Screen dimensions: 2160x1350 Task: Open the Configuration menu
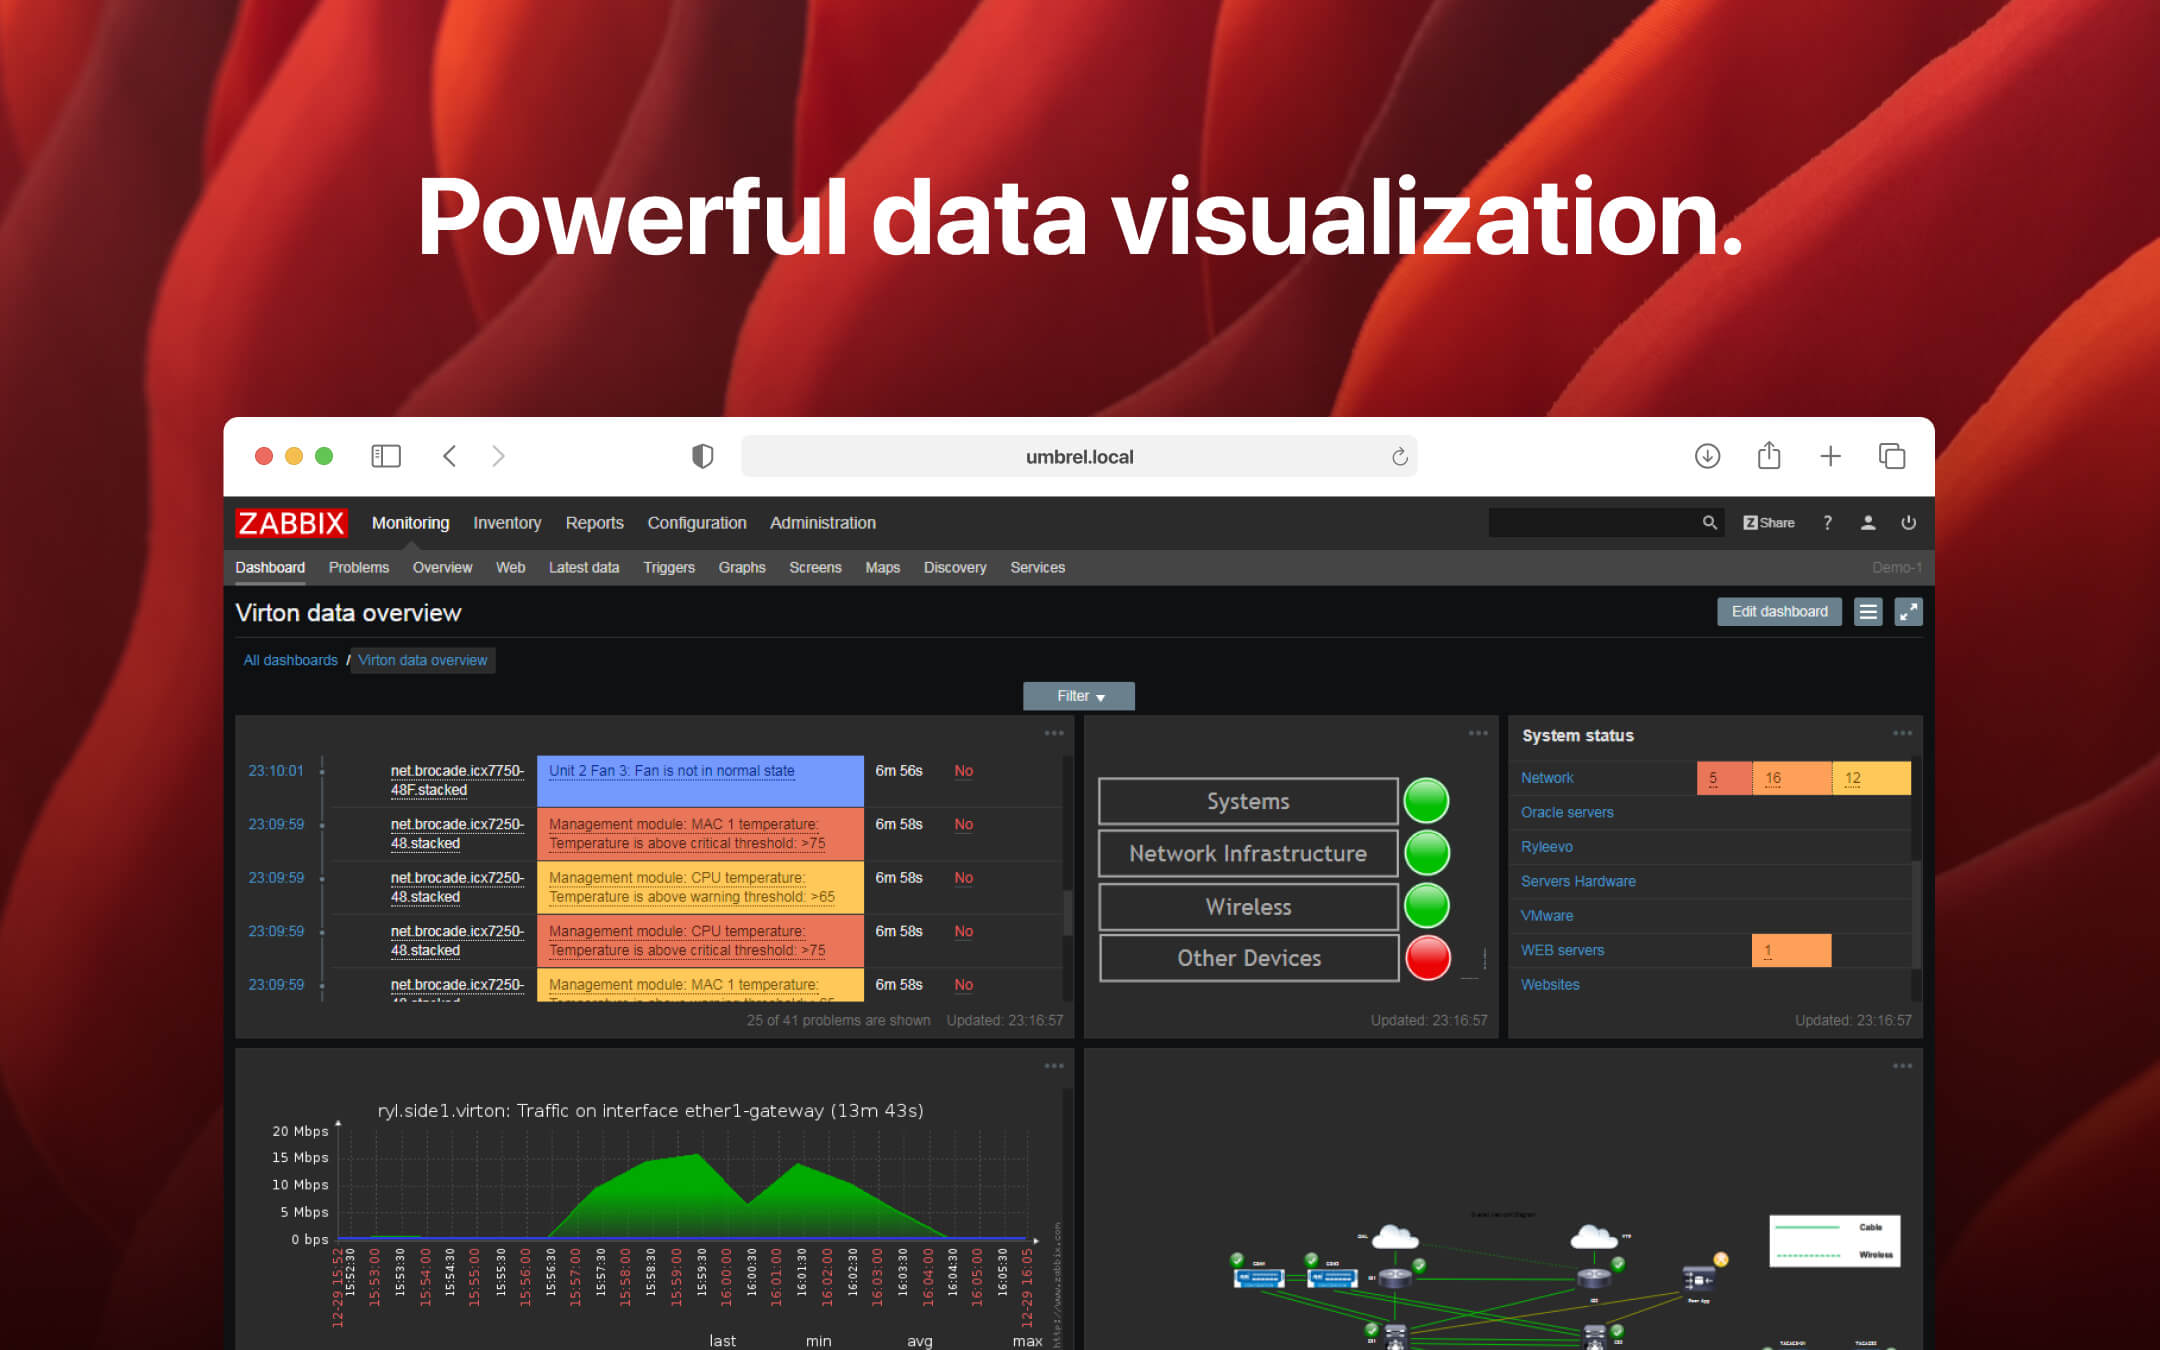pos(696,522)
